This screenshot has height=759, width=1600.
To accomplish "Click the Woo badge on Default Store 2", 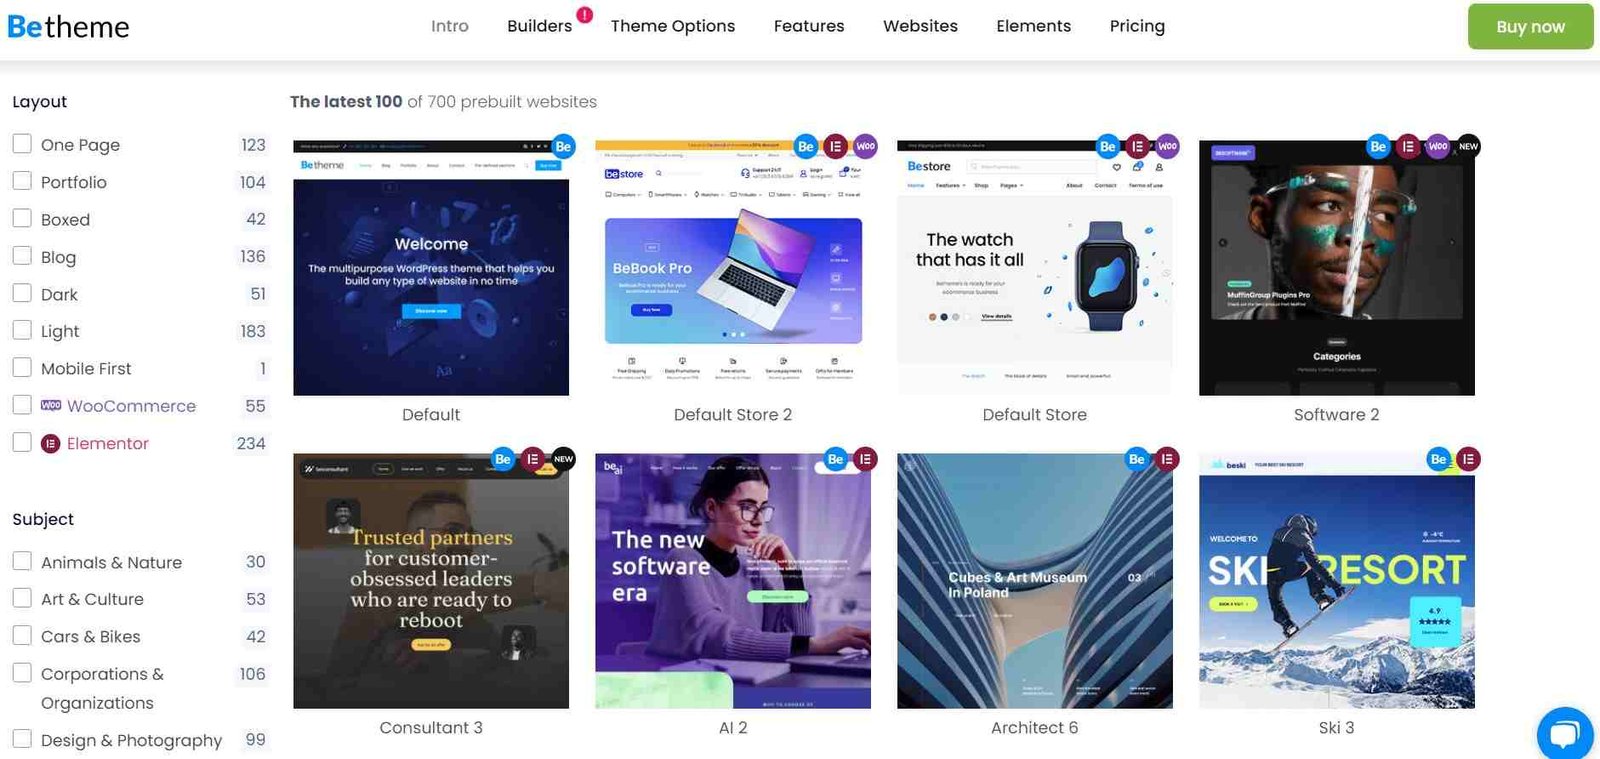I will pyautogui.click(x=865, y=146).
